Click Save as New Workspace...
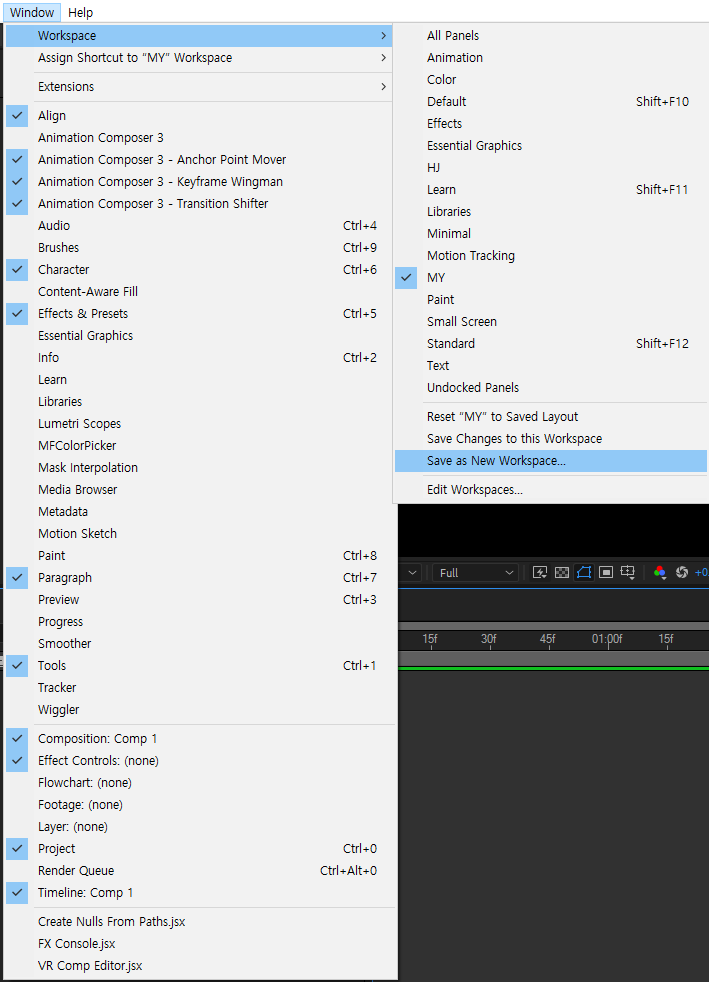709x982 pixels. (551, 461)
